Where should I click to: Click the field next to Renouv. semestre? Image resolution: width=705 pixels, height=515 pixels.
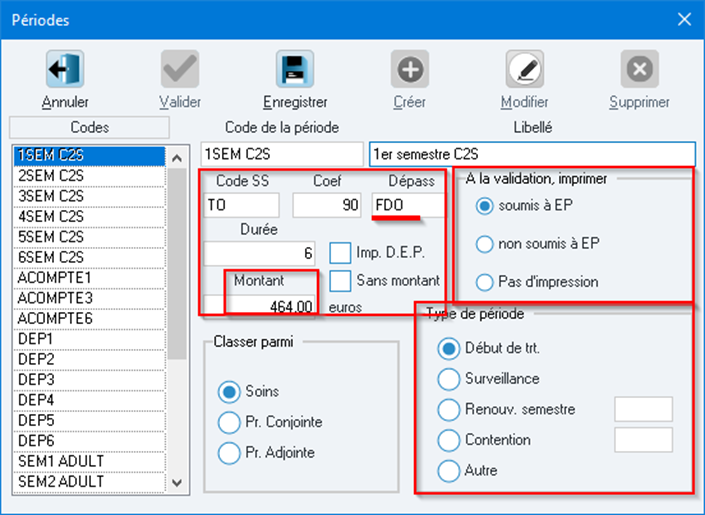643,409
